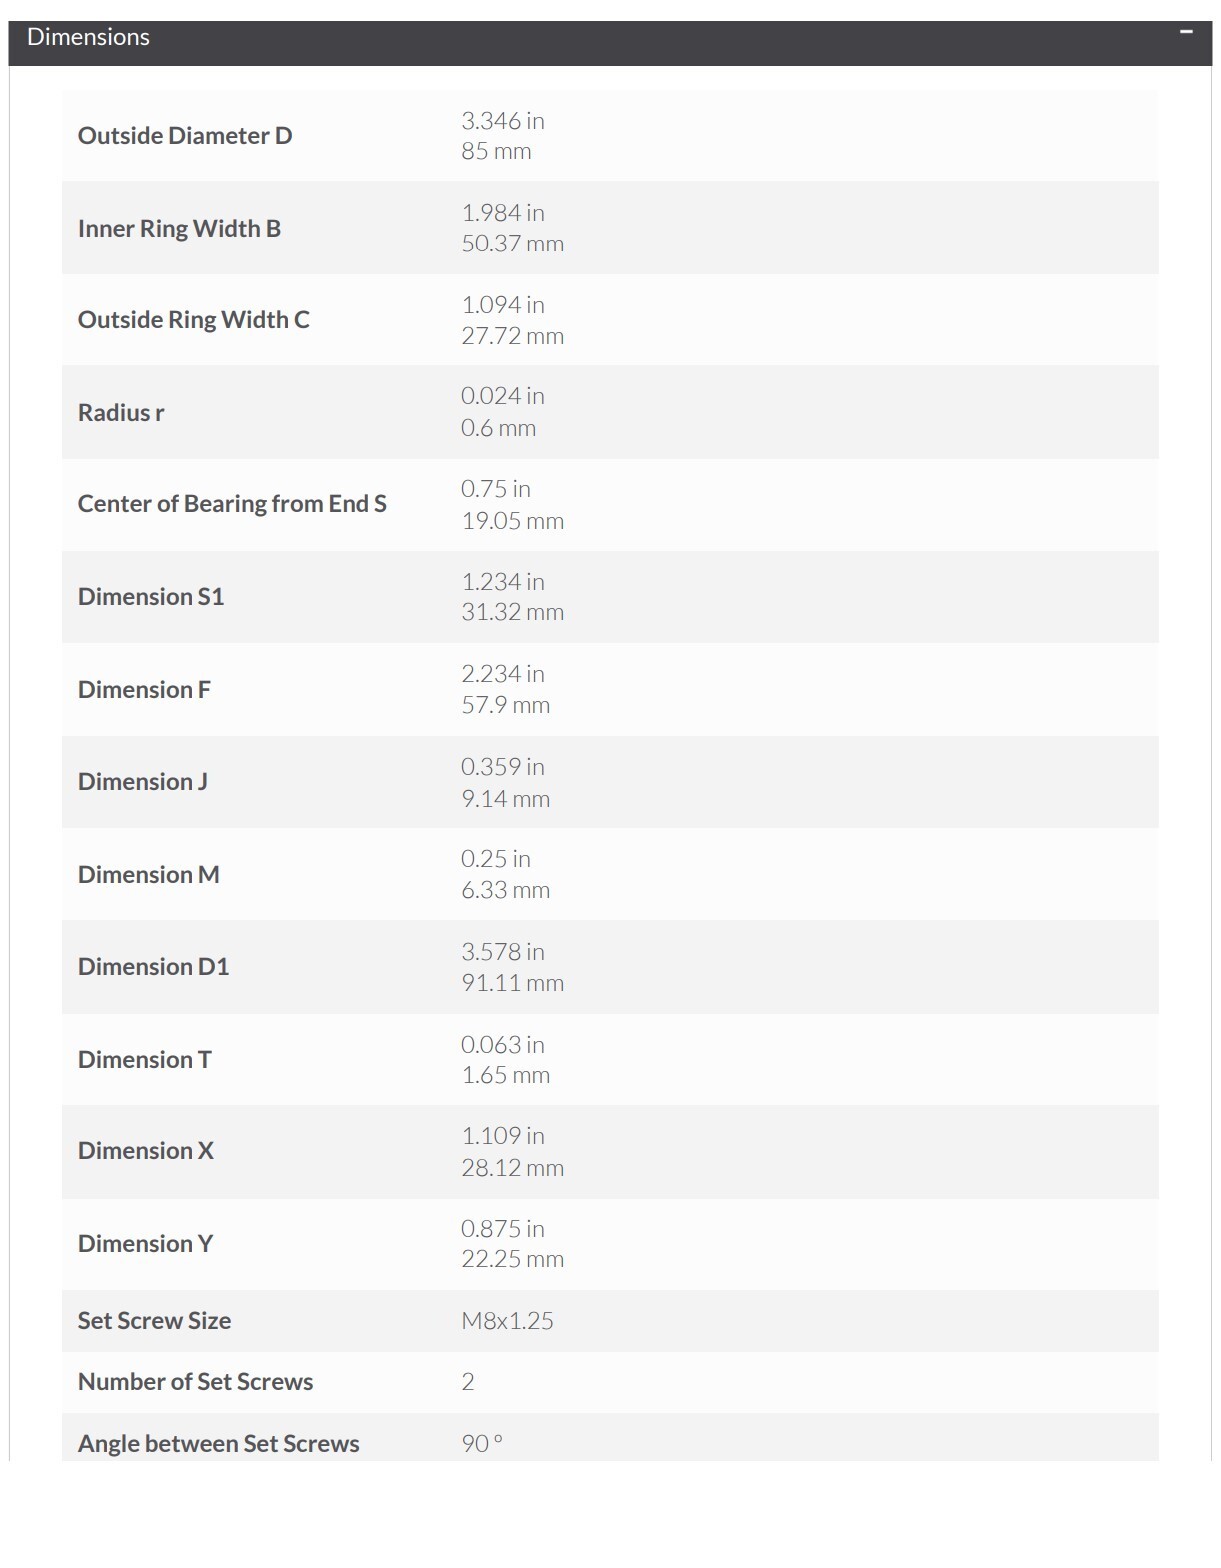Click the 3.578 in Dimension D1 value

pyautogui.click(x=503, y=952)
